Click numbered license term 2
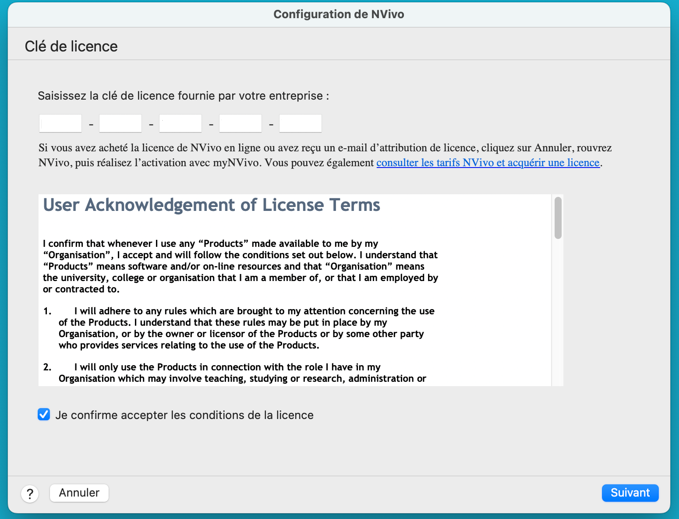The image size is (679, 519). [240, 373]
